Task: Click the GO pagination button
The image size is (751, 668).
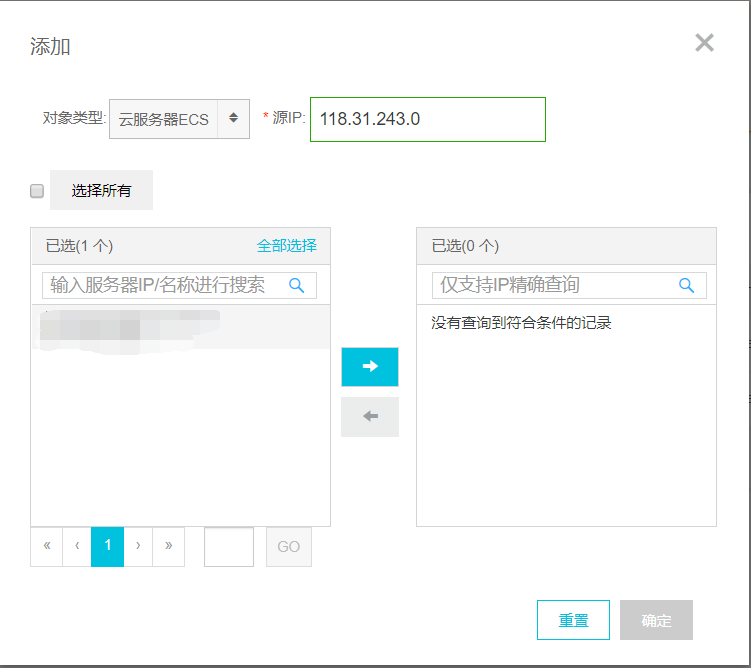Action: pyautogui.click(x=289, y=547)
